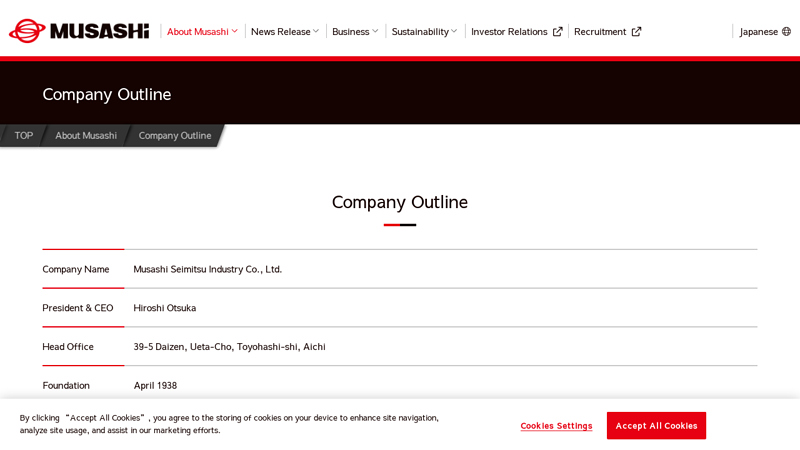The height and width of the screenshot is (450, 800).
Task: Open Cookies Settings
Action: pyautogui.click(x=556, y=426)
